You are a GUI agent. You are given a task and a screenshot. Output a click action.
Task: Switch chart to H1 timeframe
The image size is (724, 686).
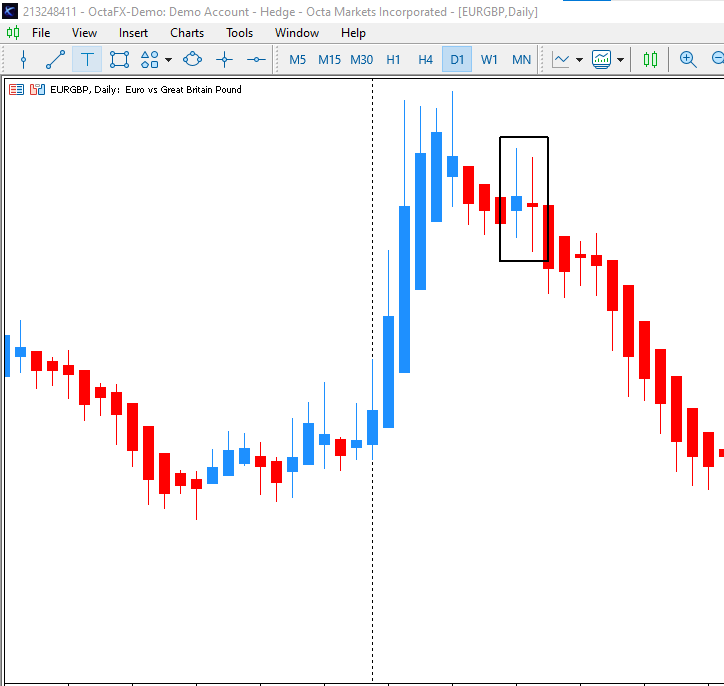[393, 60]
